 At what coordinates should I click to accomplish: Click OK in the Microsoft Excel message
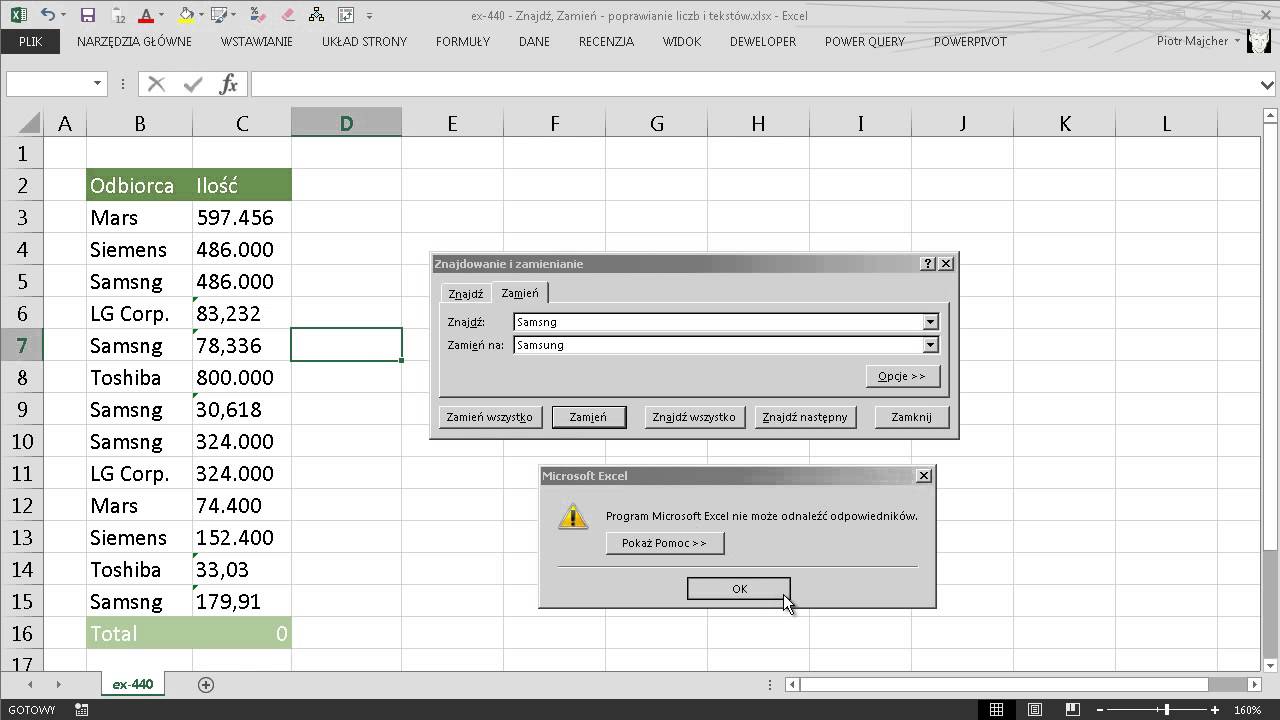coord(739,589)
